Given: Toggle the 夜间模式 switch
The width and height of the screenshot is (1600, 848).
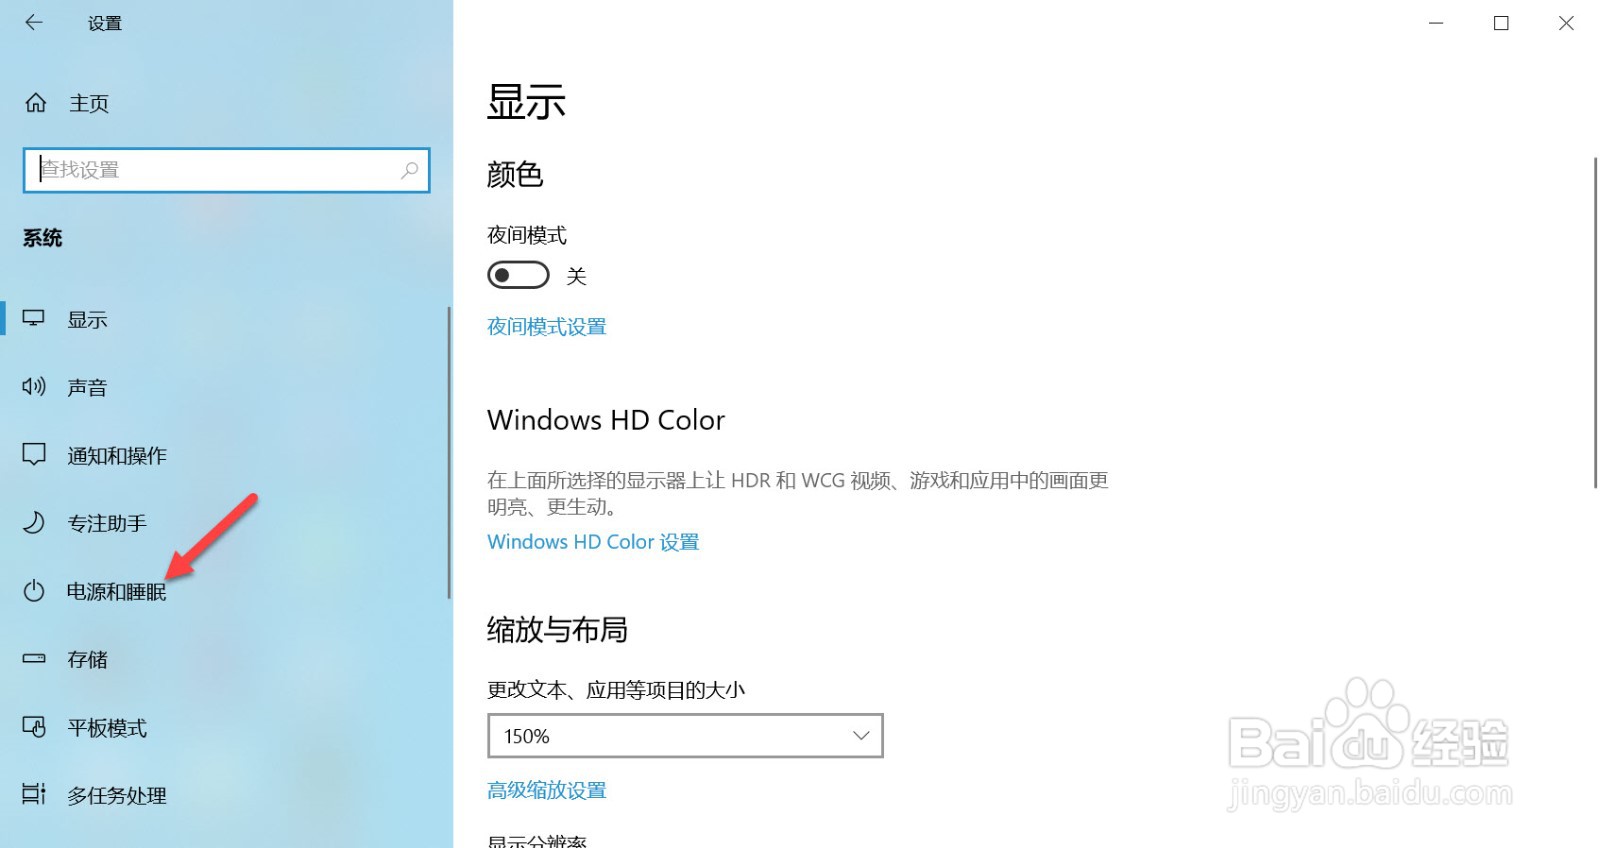Looking at the screenshot, I should (518, 275).
